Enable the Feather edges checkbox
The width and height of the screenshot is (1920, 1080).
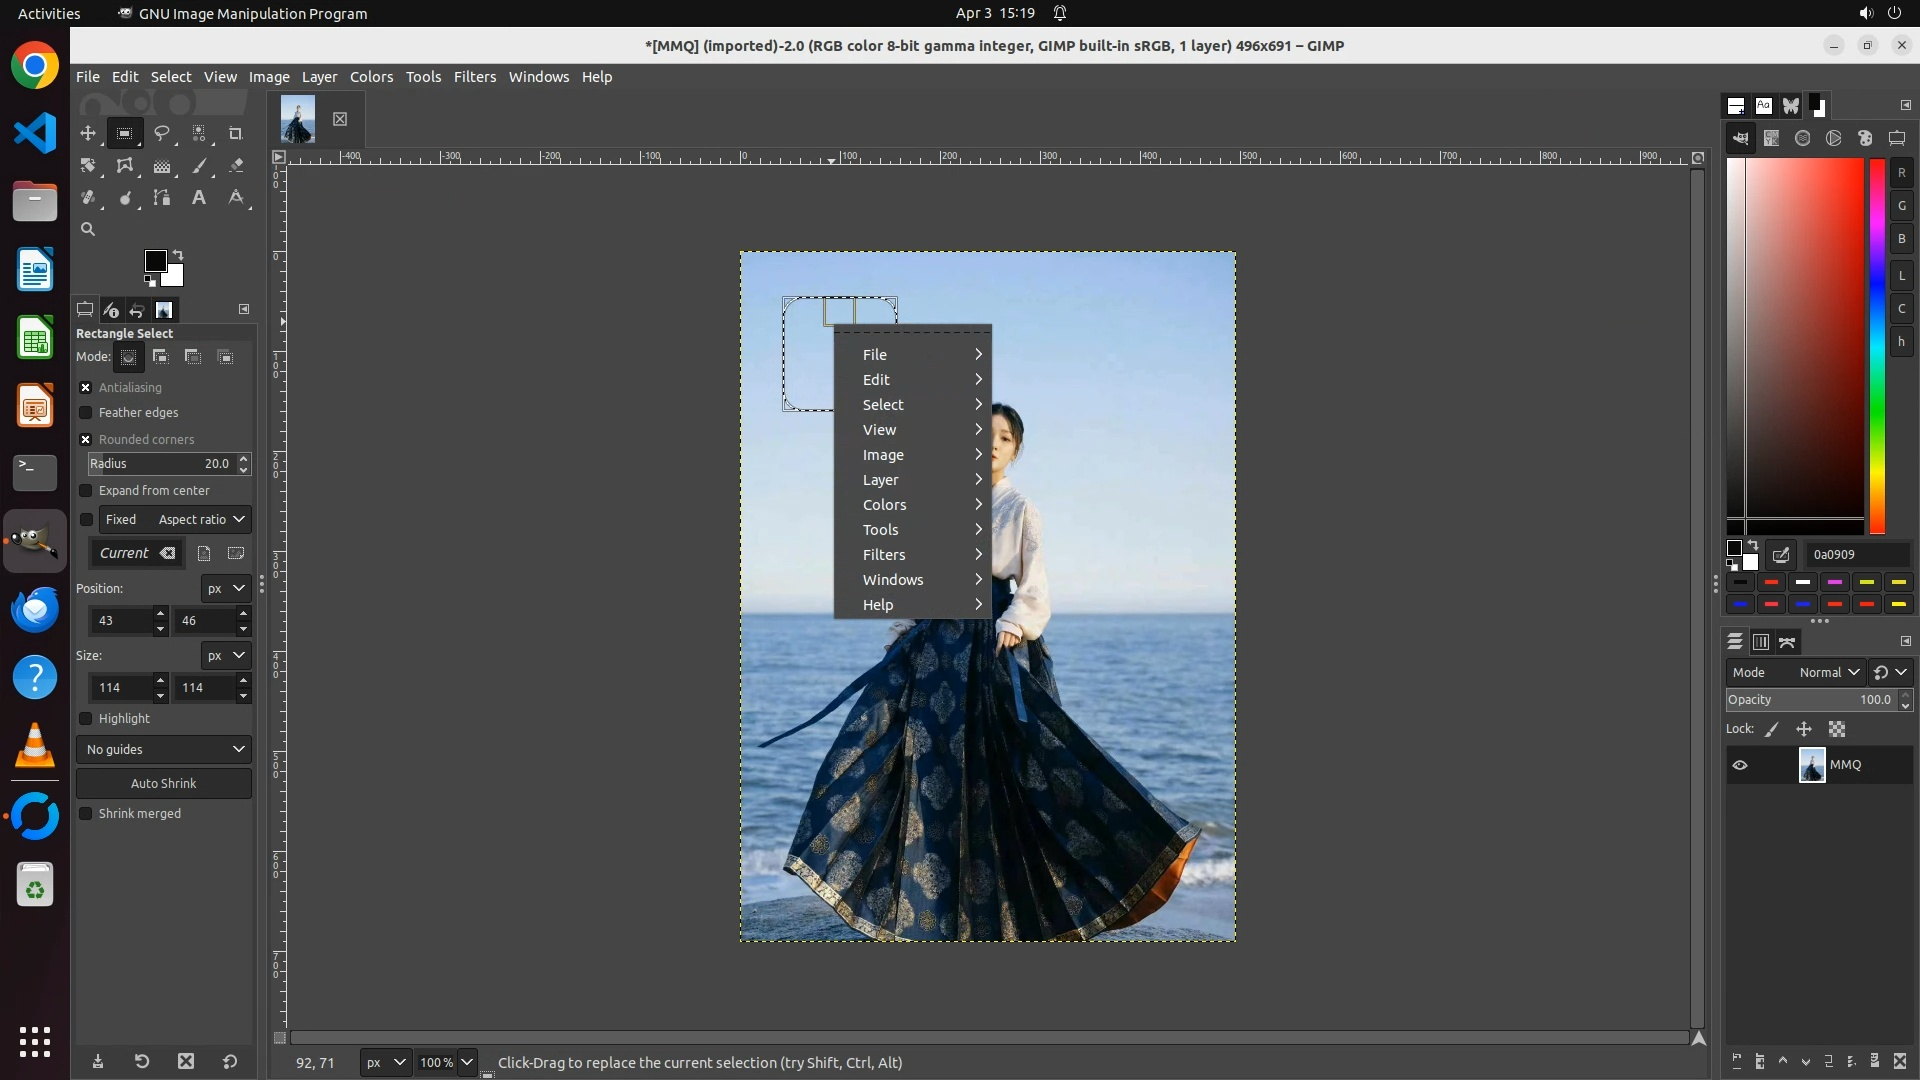point(86,412)
